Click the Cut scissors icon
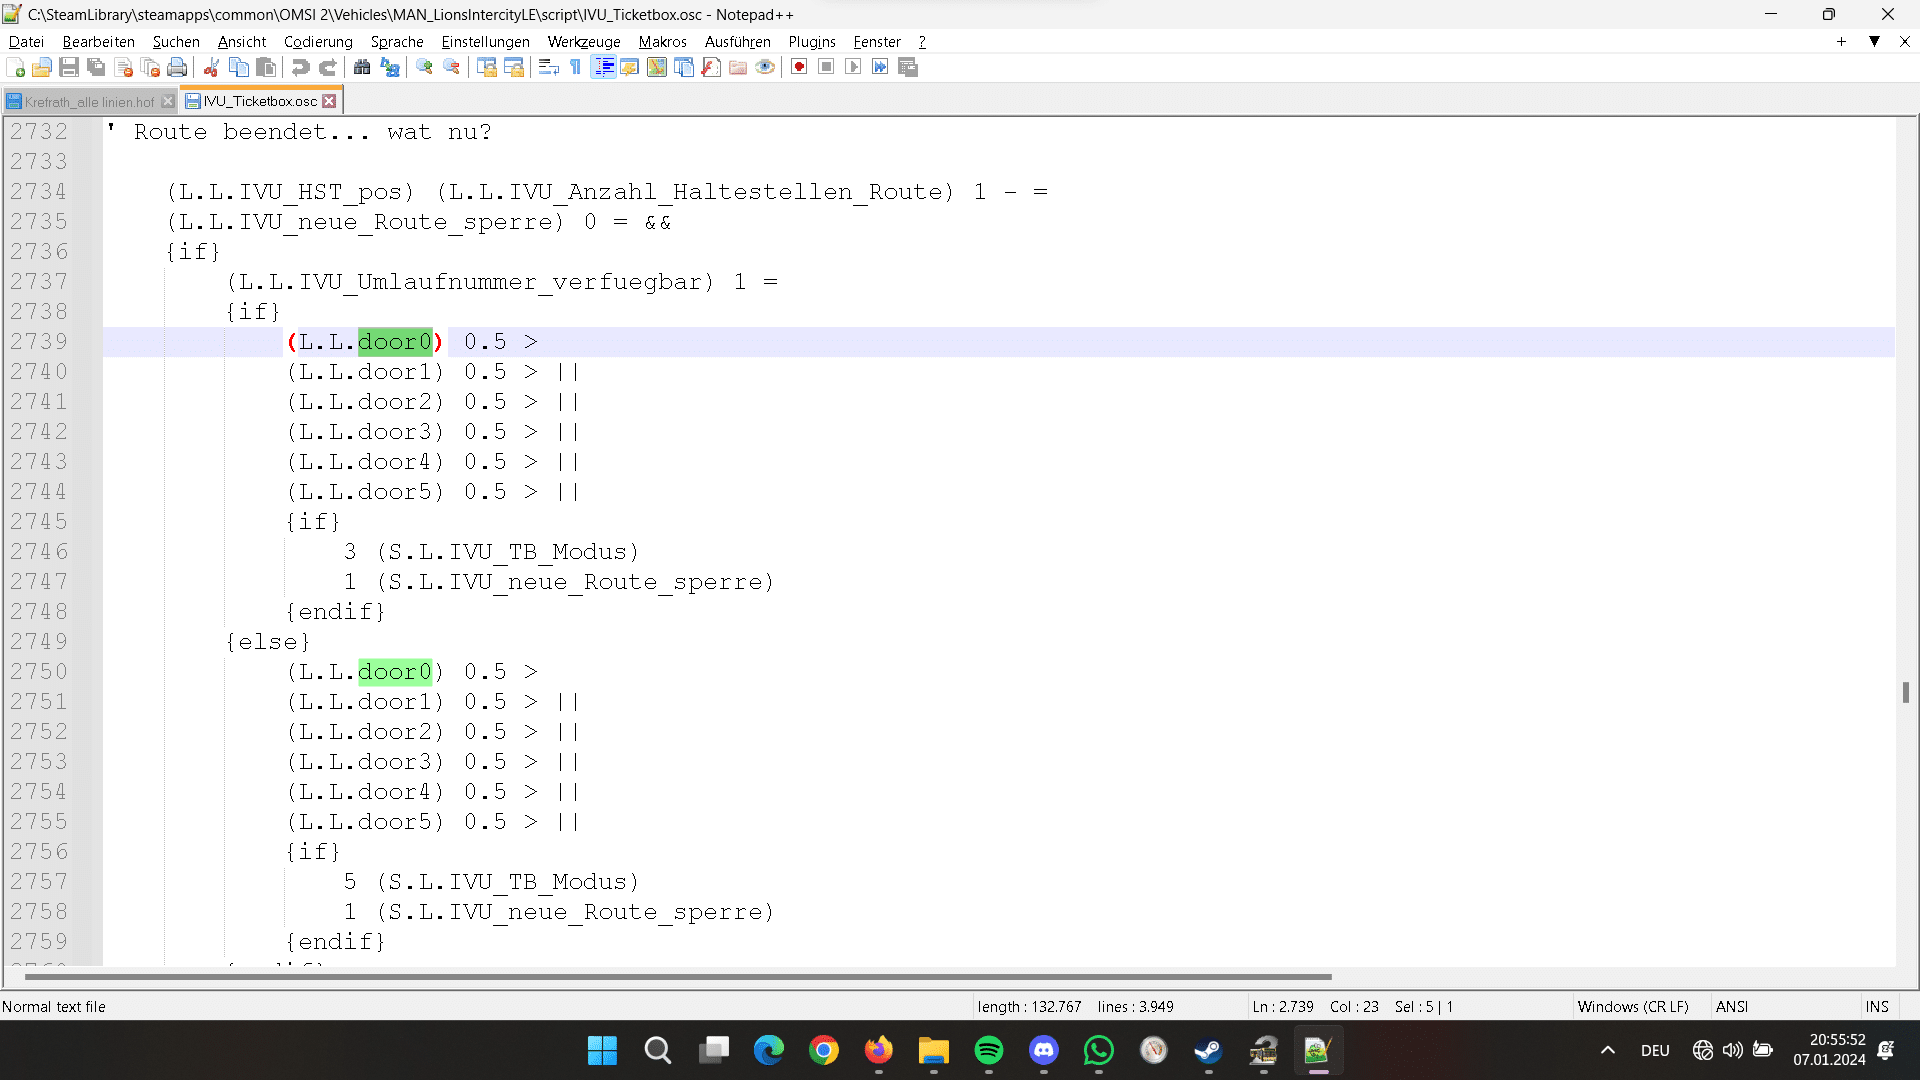Viewport: 1920px width, 1080px height. [x=212, y=67]
